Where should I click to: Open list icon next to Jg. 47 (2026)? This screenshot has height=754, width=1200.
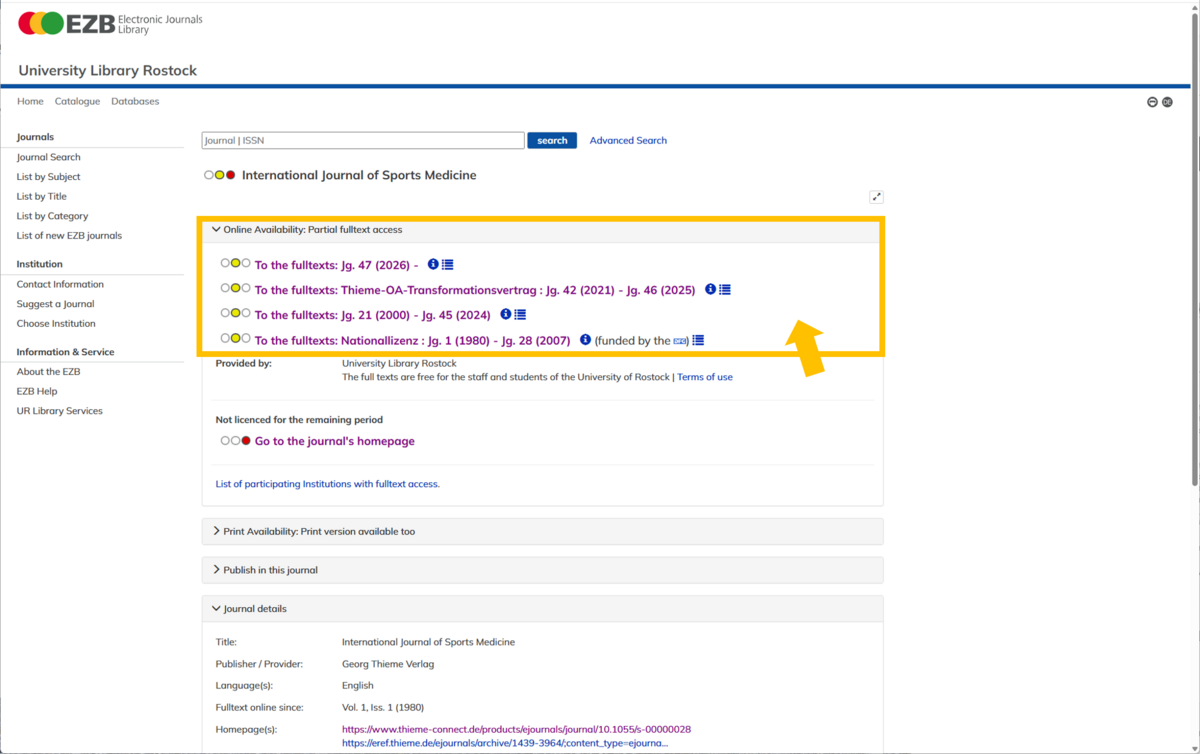pos(448,265)
